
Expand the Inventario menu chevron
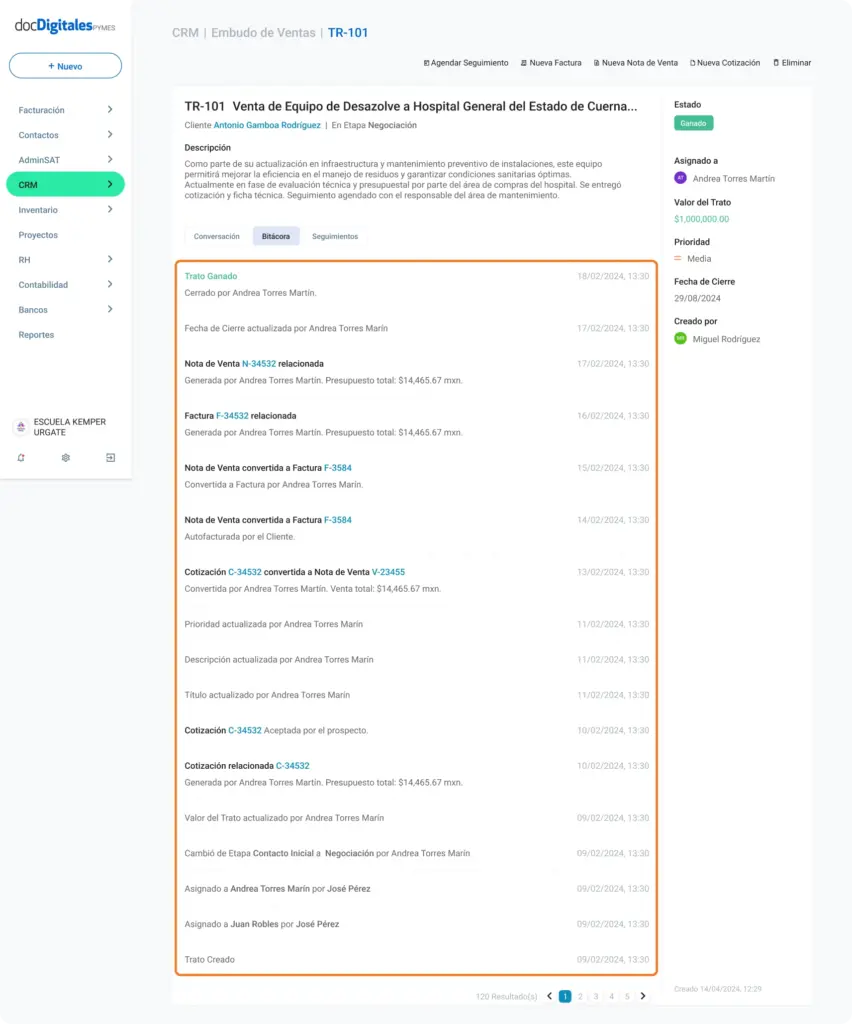click(110, 210)
